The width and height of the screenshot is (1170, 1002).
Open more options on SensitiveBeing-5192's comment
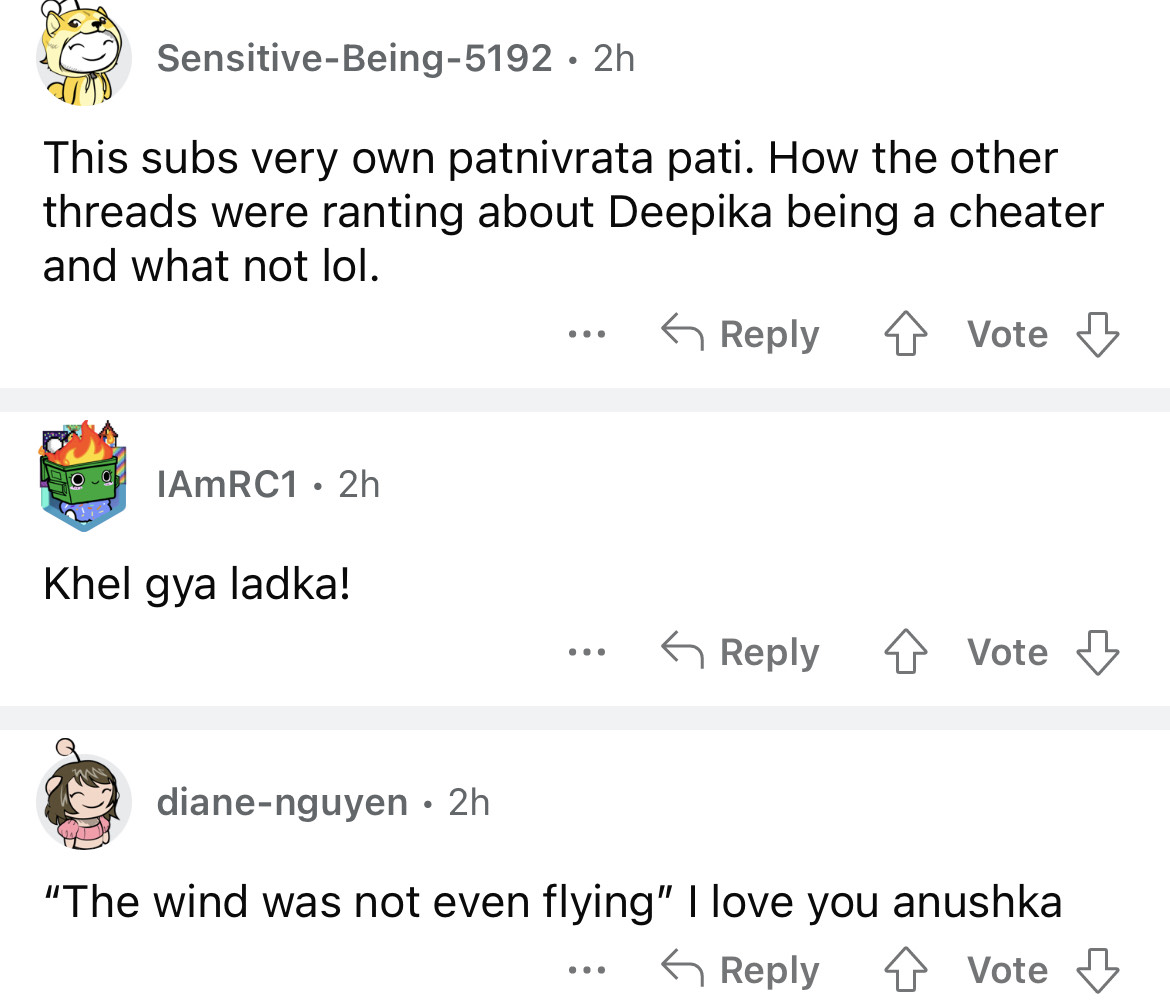pyautogui.click(x=580, y=335)
